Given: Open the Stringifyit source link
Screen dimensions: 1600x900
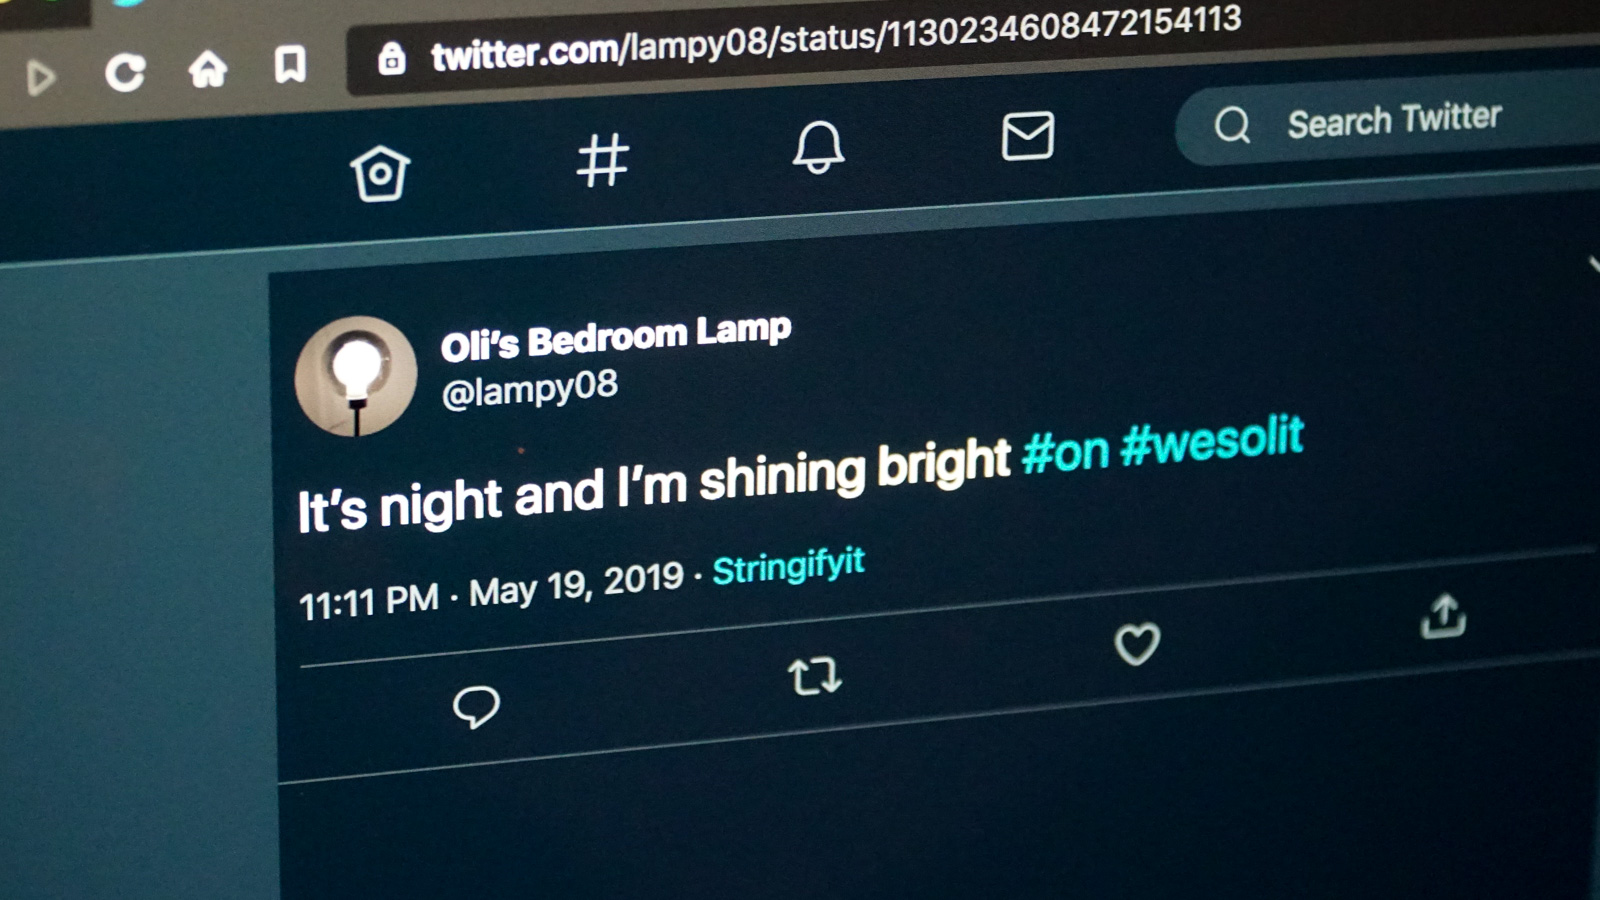Looking at the screenshot, I should [x=788, y=568].
